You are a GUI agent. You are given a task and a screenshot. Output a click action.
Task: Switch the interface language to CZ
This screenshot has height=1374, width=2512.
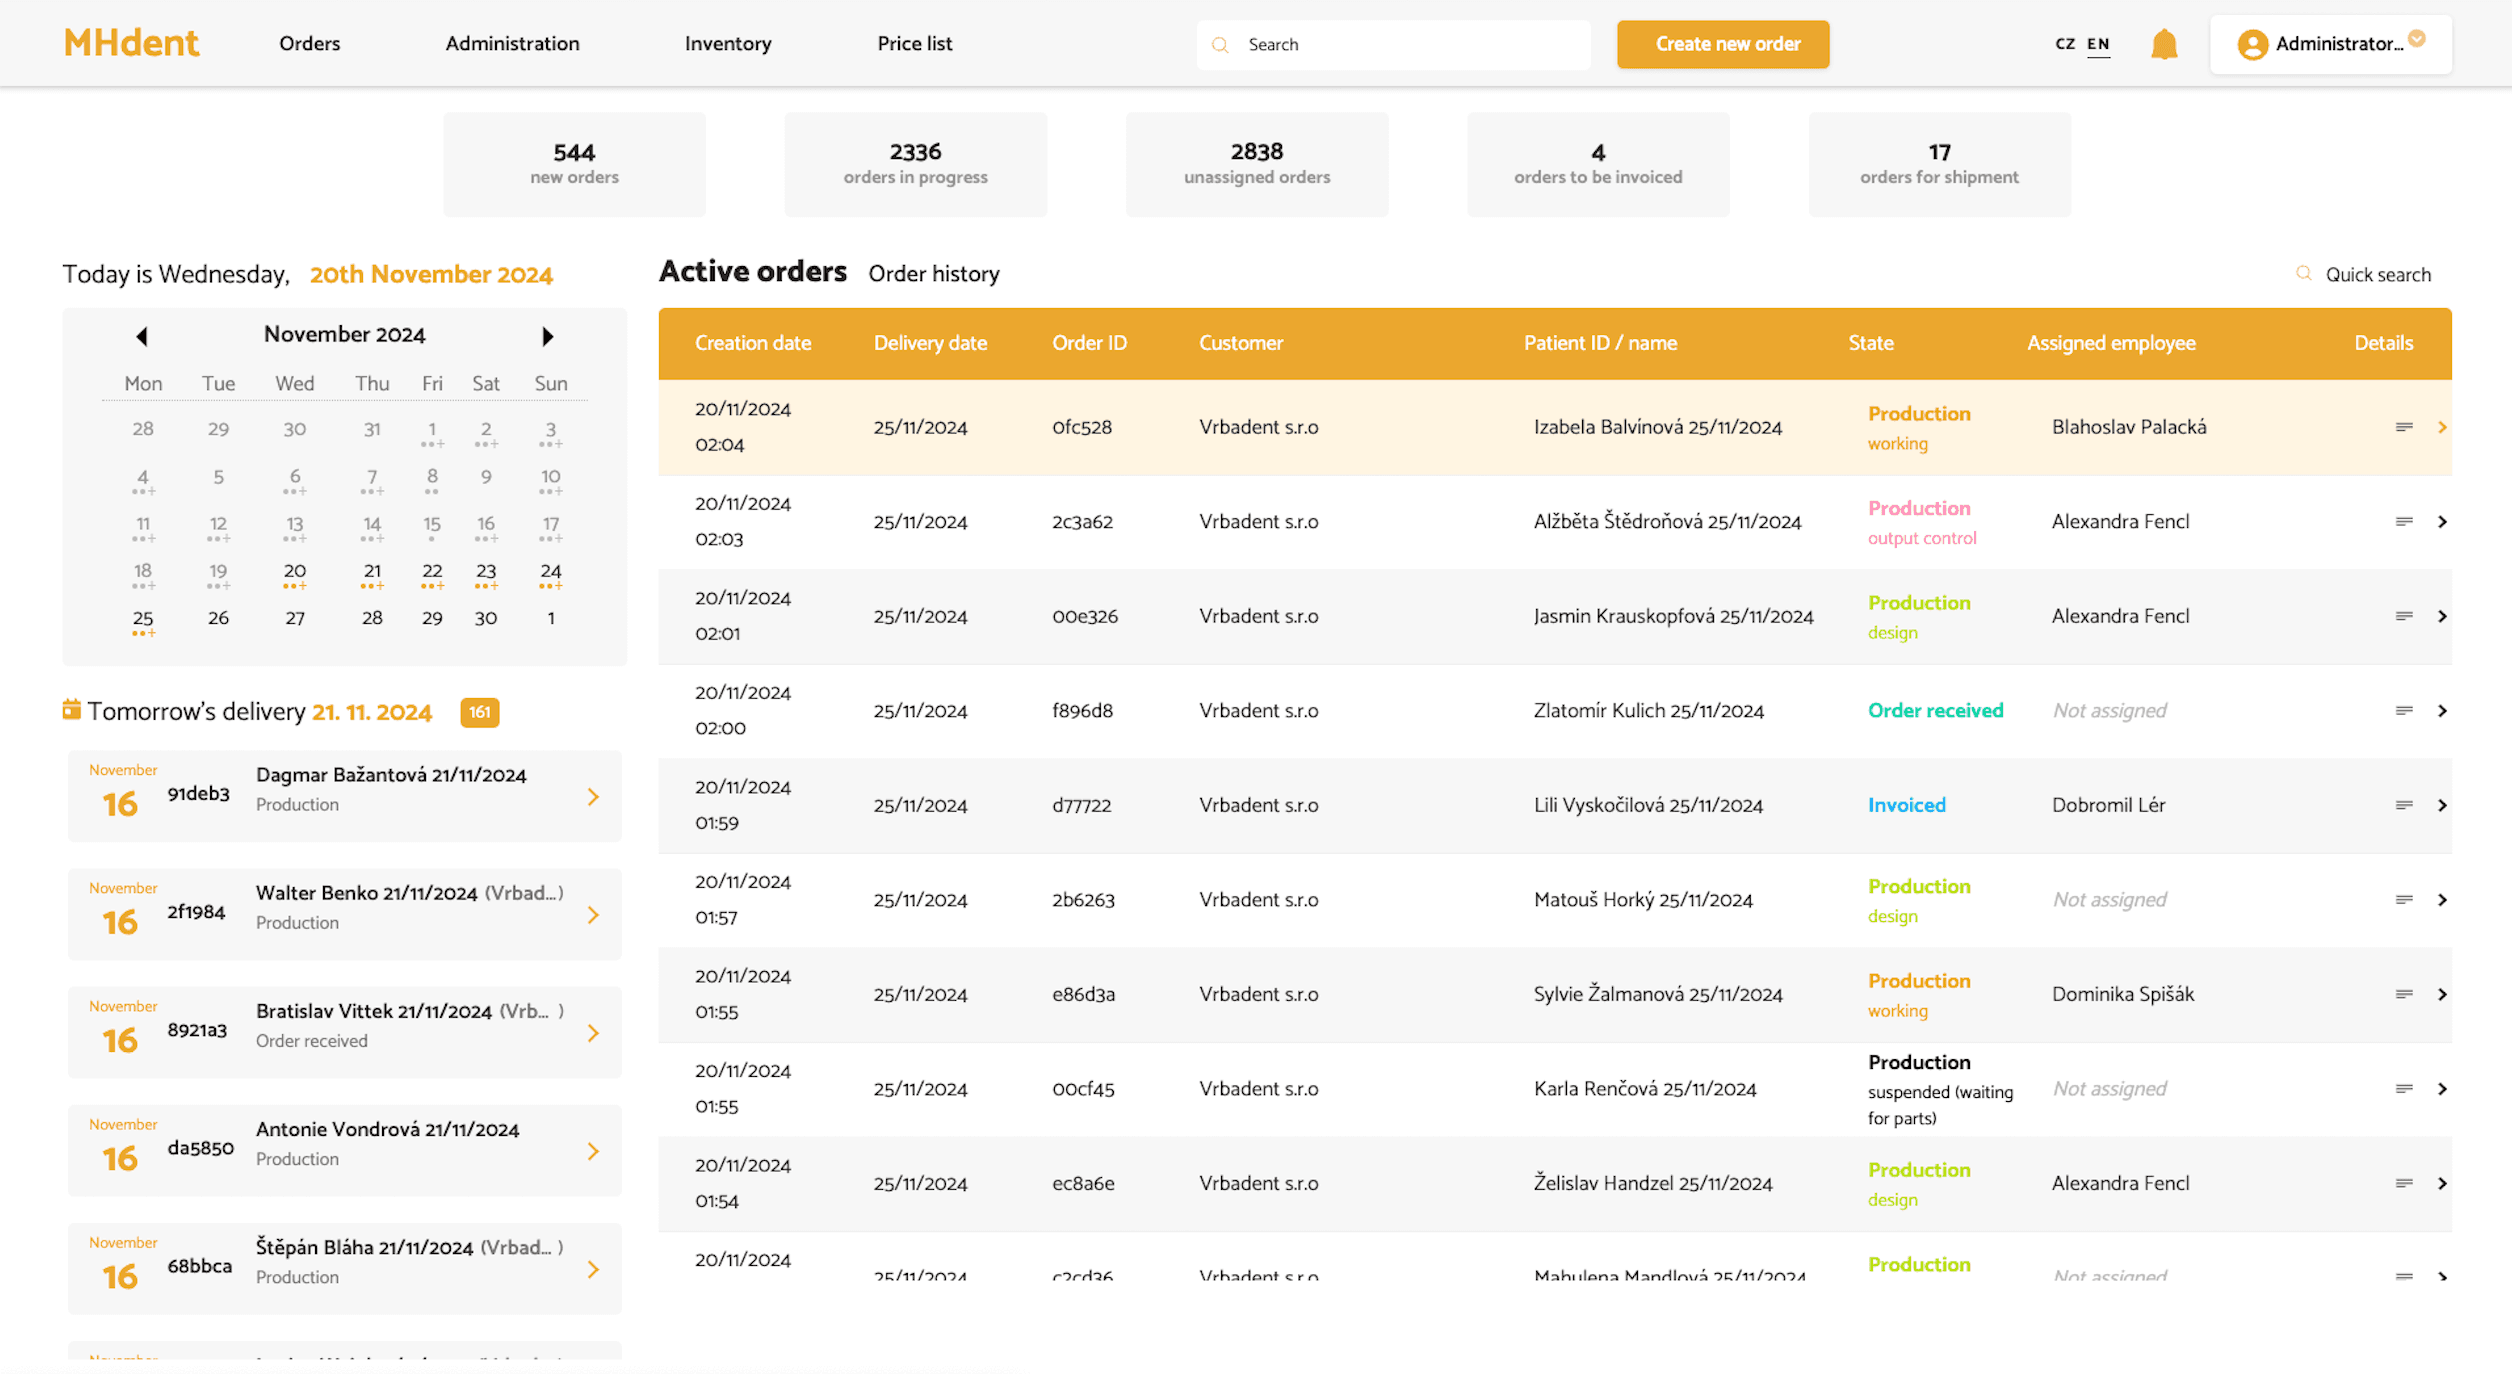click(x=2064, y=44)
